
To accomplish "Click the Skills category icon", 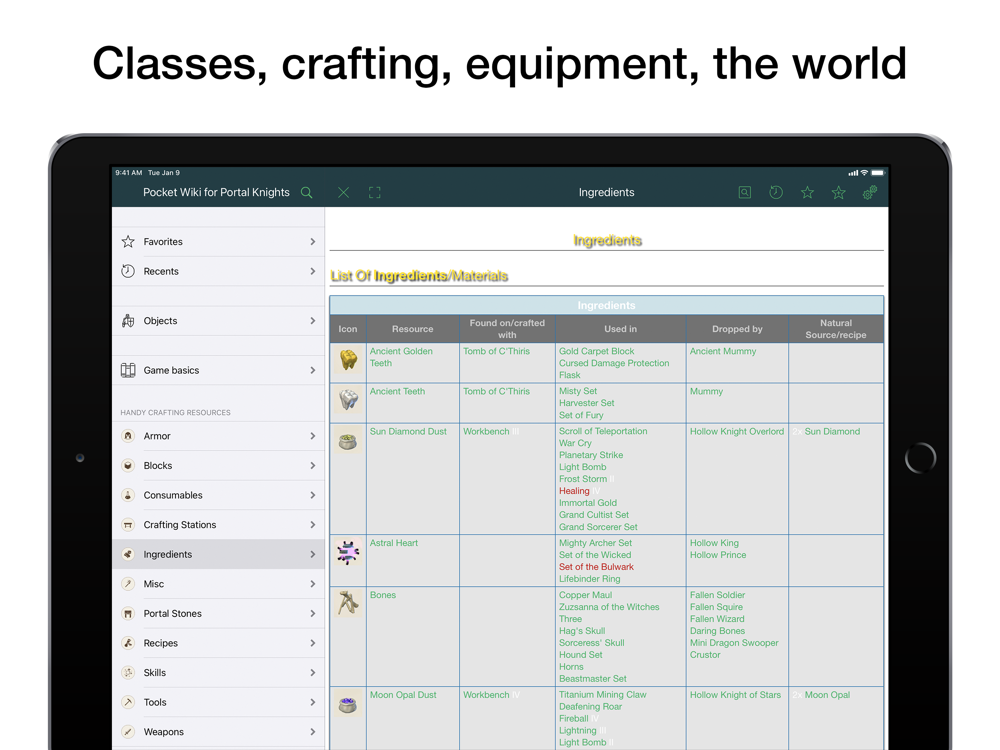I will pyautogui.click(x=128, y=672).
